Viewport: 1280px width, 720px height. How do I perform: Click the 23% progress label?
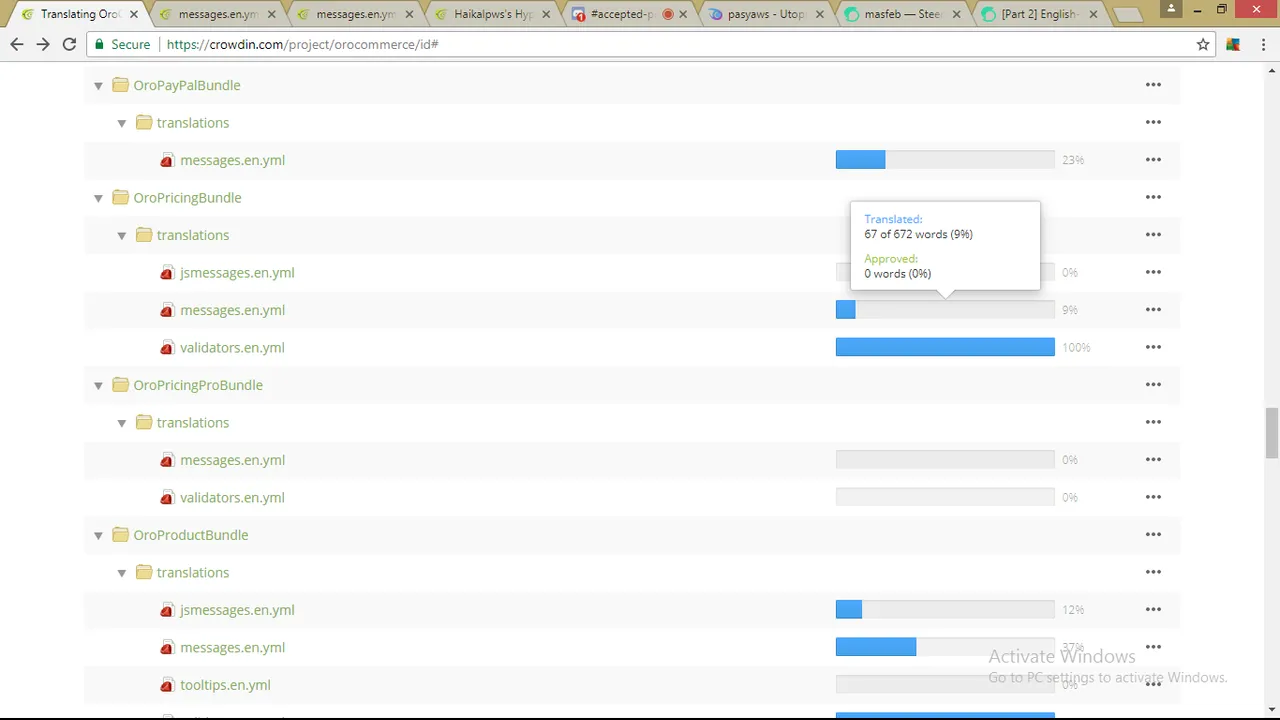(1073, 160)
